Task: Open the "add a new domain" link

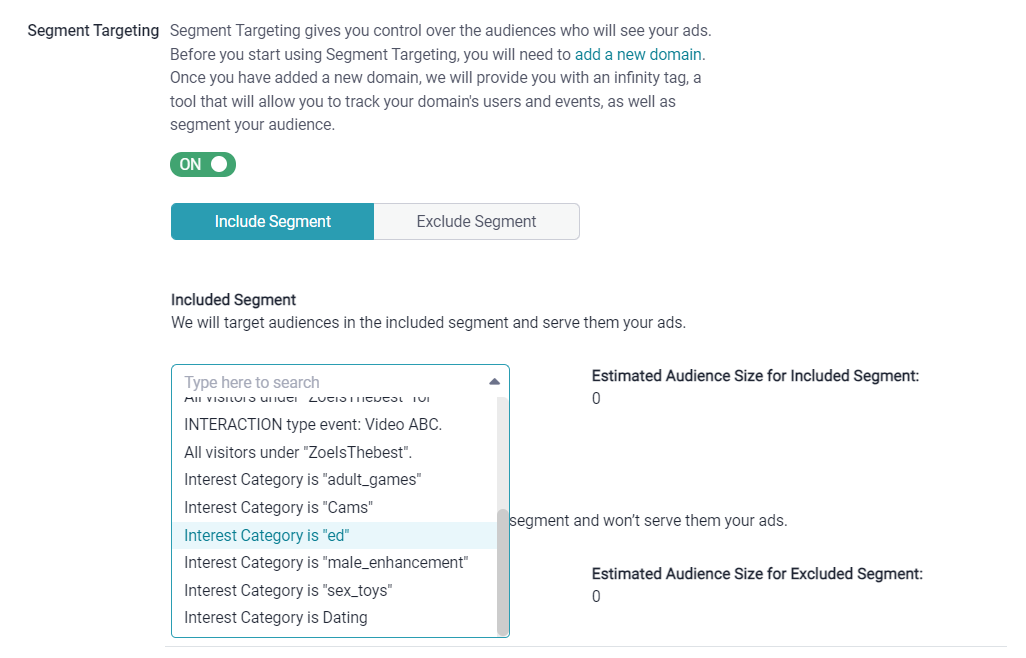Action: (637, 54)
